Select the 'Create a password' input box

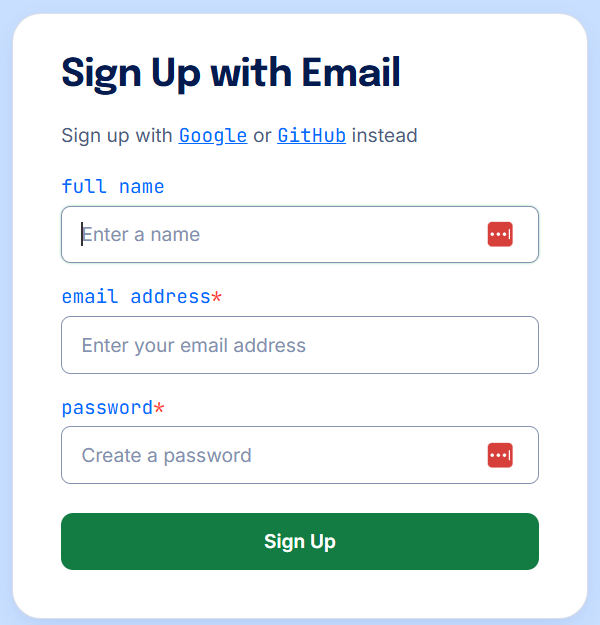click(x=270, y=456)
